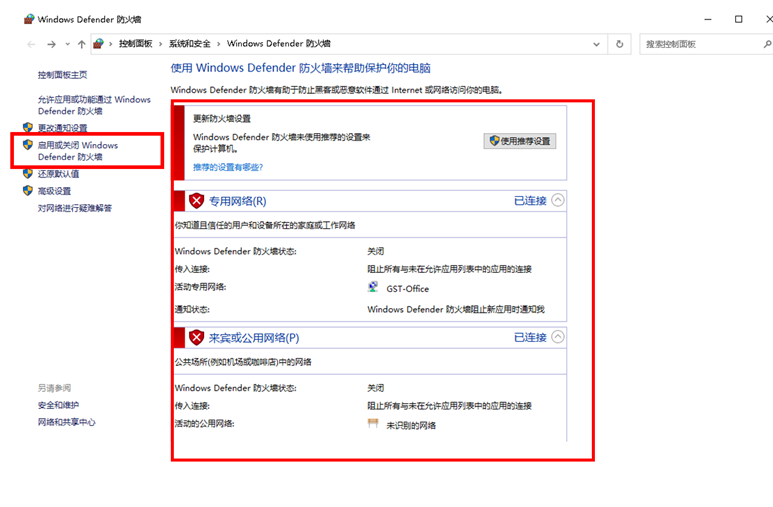
Task: Open 高级设置 link
Action: (54, 191)
